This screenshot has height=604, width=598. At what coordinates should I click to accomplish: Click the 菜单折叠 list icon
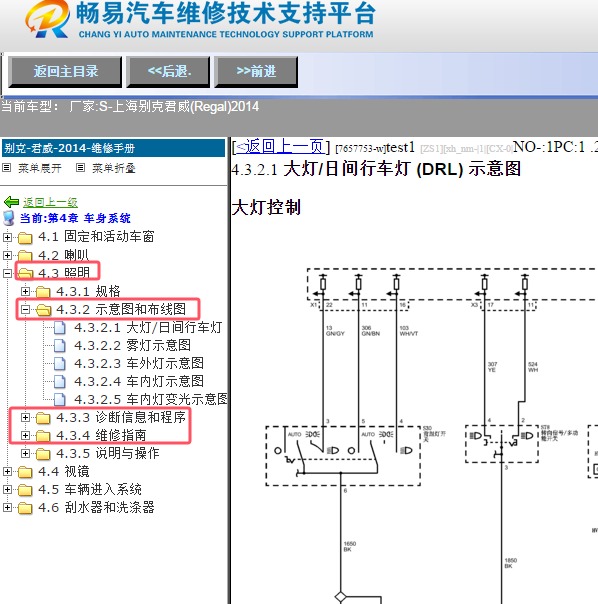click(80, 168)
